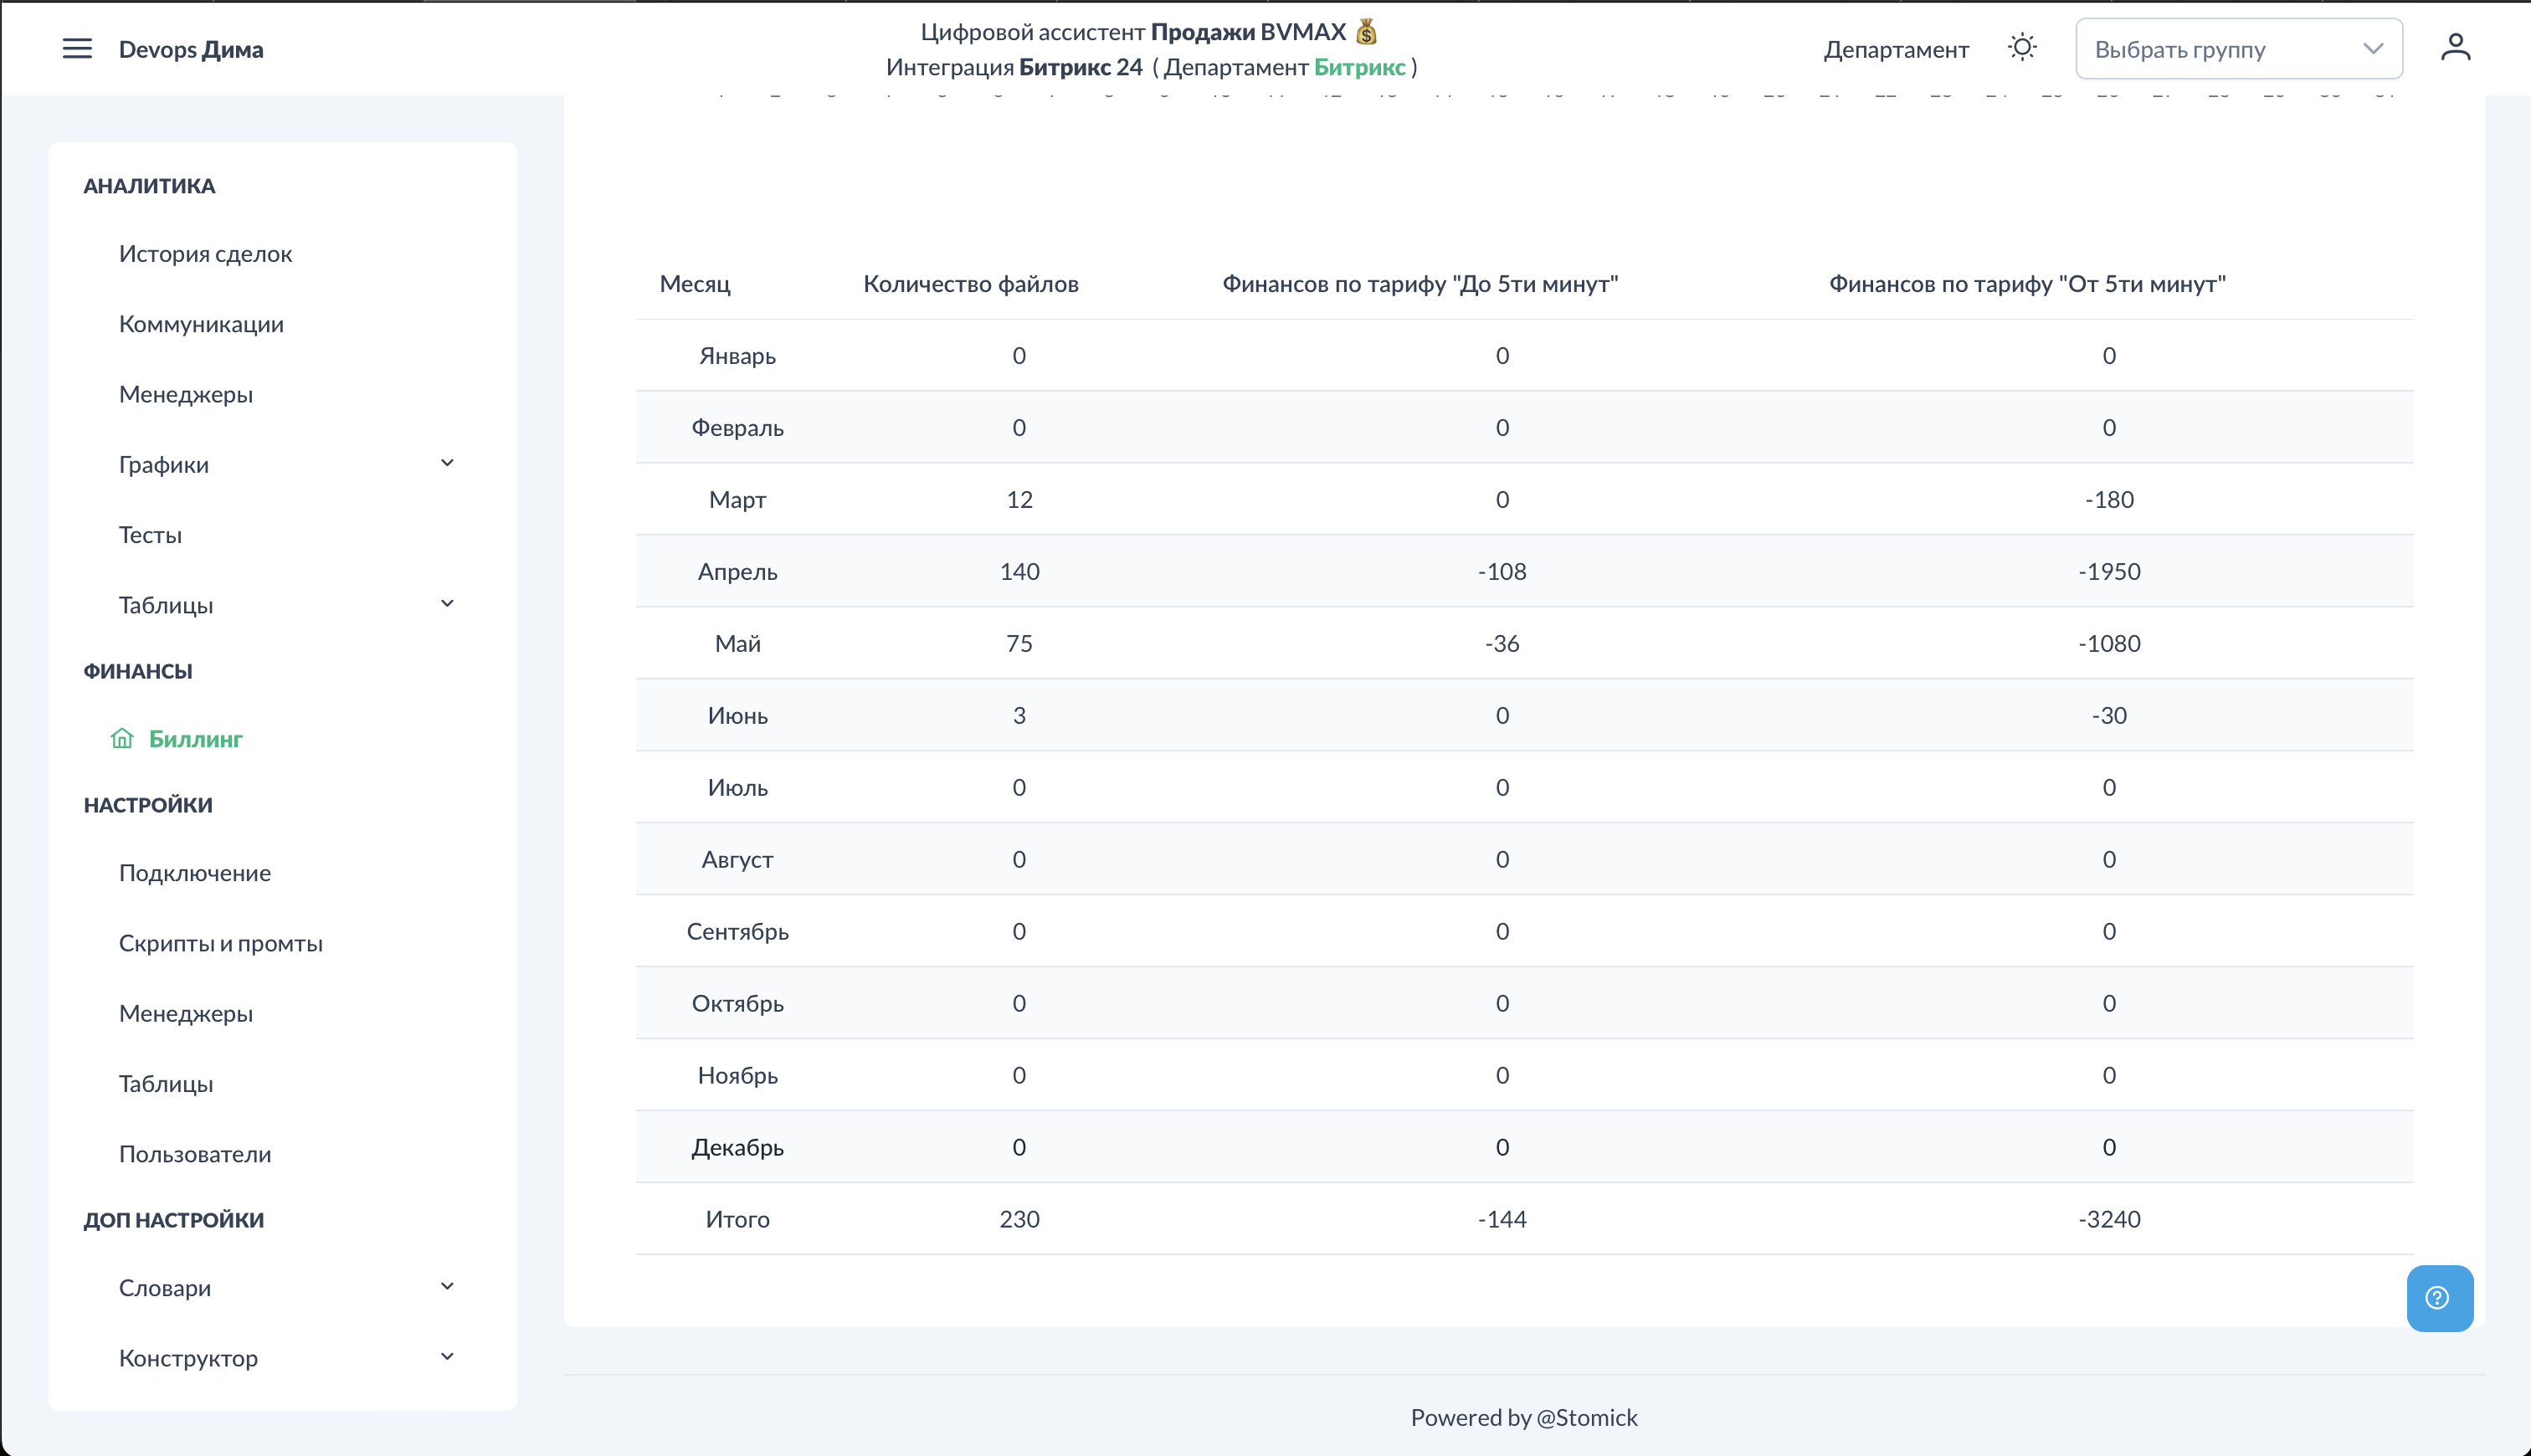The height and width of the screenshot is (1456, 2531).
Task: Click the '@Stomick' footer text
Action: tap(1586, 1417)
